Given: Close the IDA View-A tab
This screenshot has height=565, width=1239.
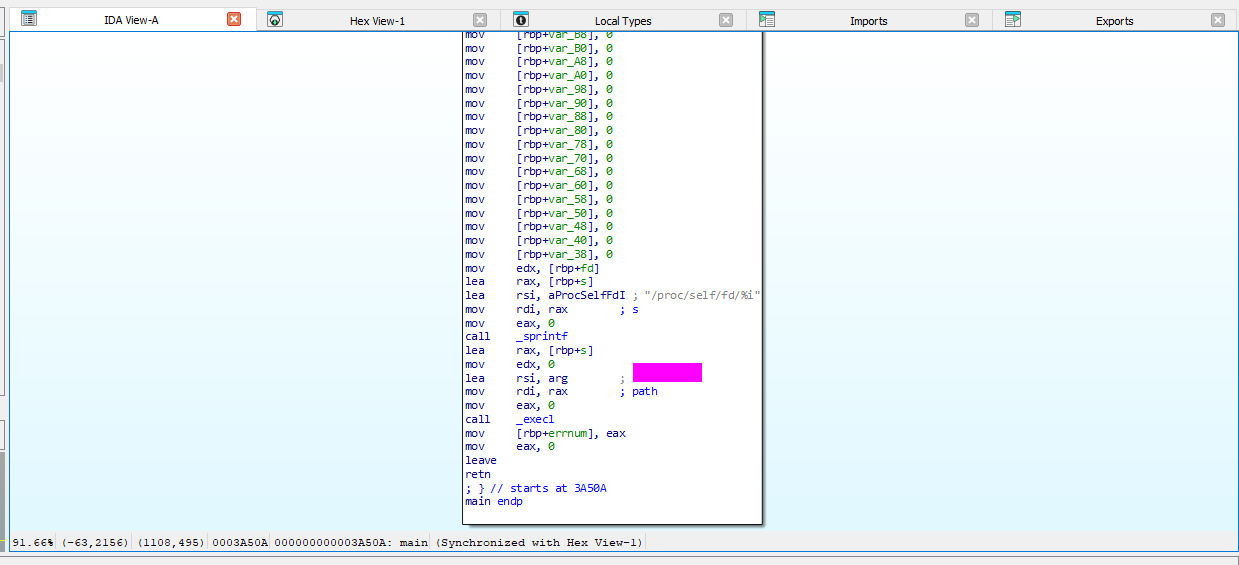Looking at the screenshot, I should click(x=234, y=19).
